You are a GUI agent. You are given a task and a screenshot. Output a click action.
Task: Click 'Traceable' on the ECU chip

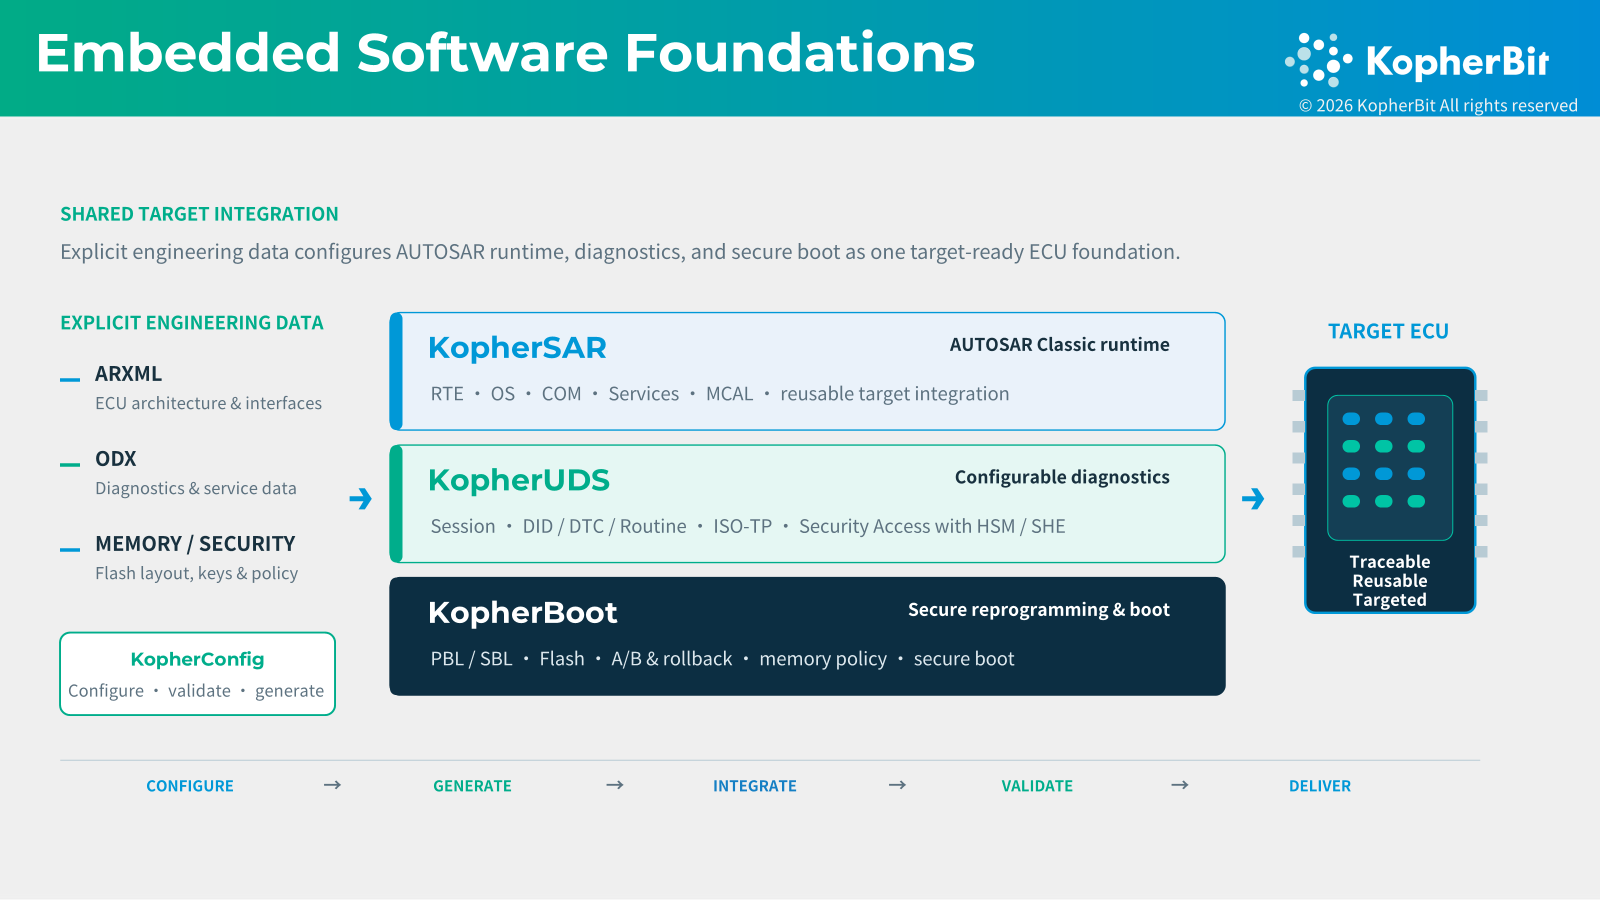click(1390, 562)
